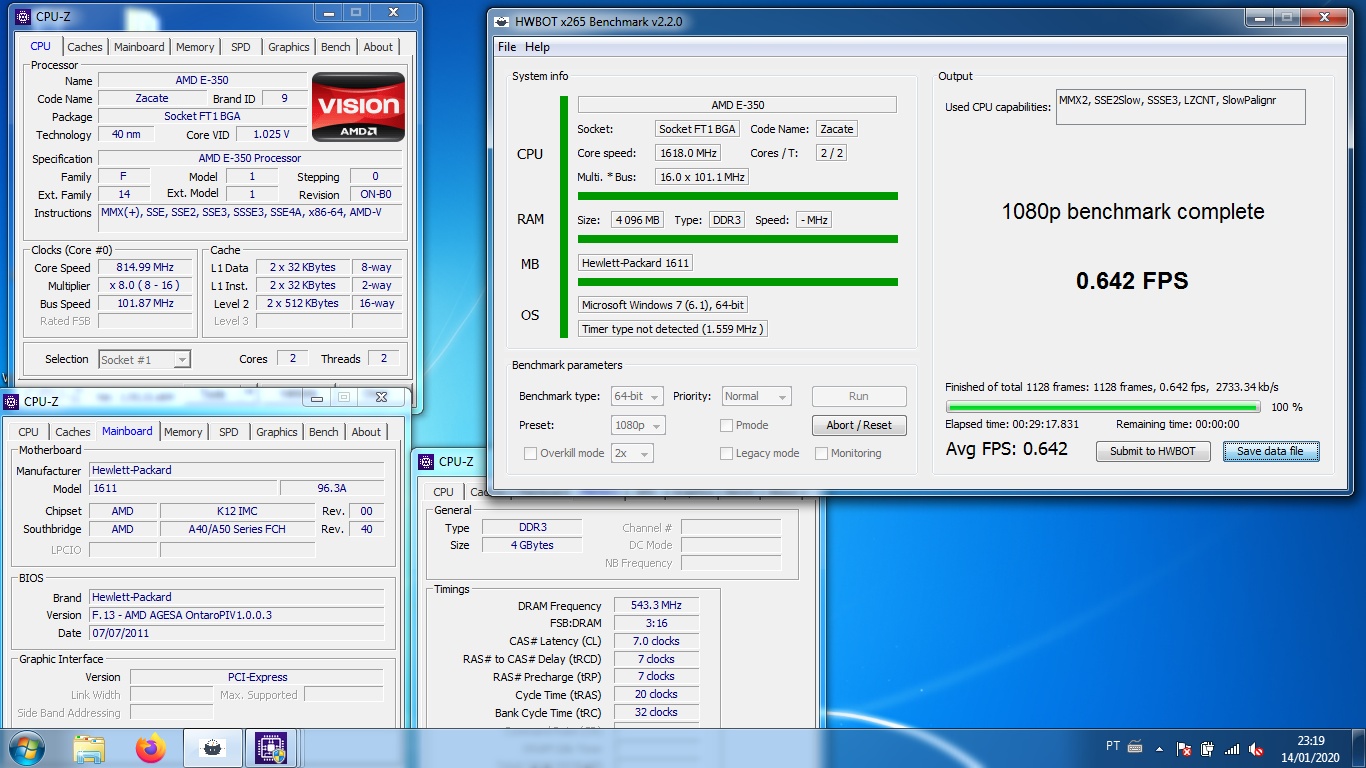Open the on-screen keyboard tray icon
Image resolution: width=1366 pixels, height=768 pixels.
tap(1135, 747)
